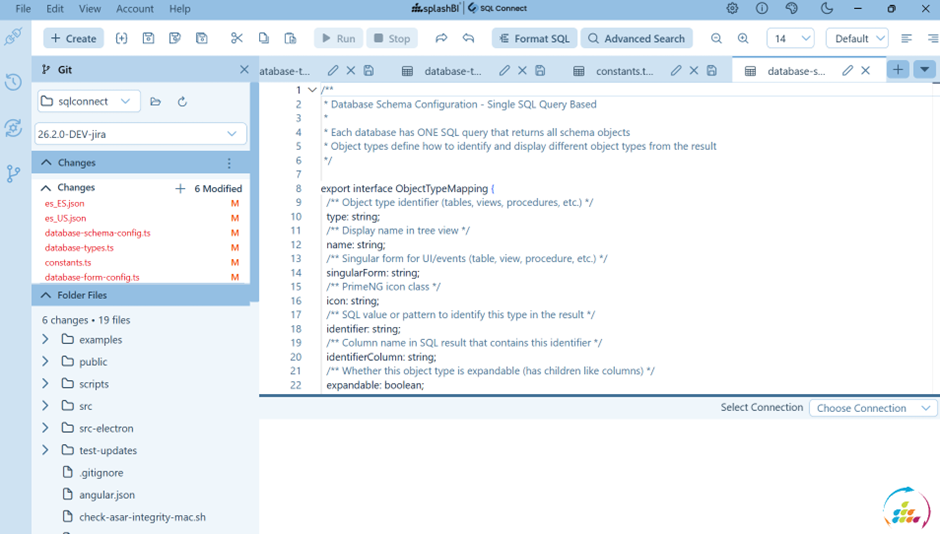This screenshot has height=534, width=940.
Task: Stage all changes with the plus icon
Action: coord(180,188)
